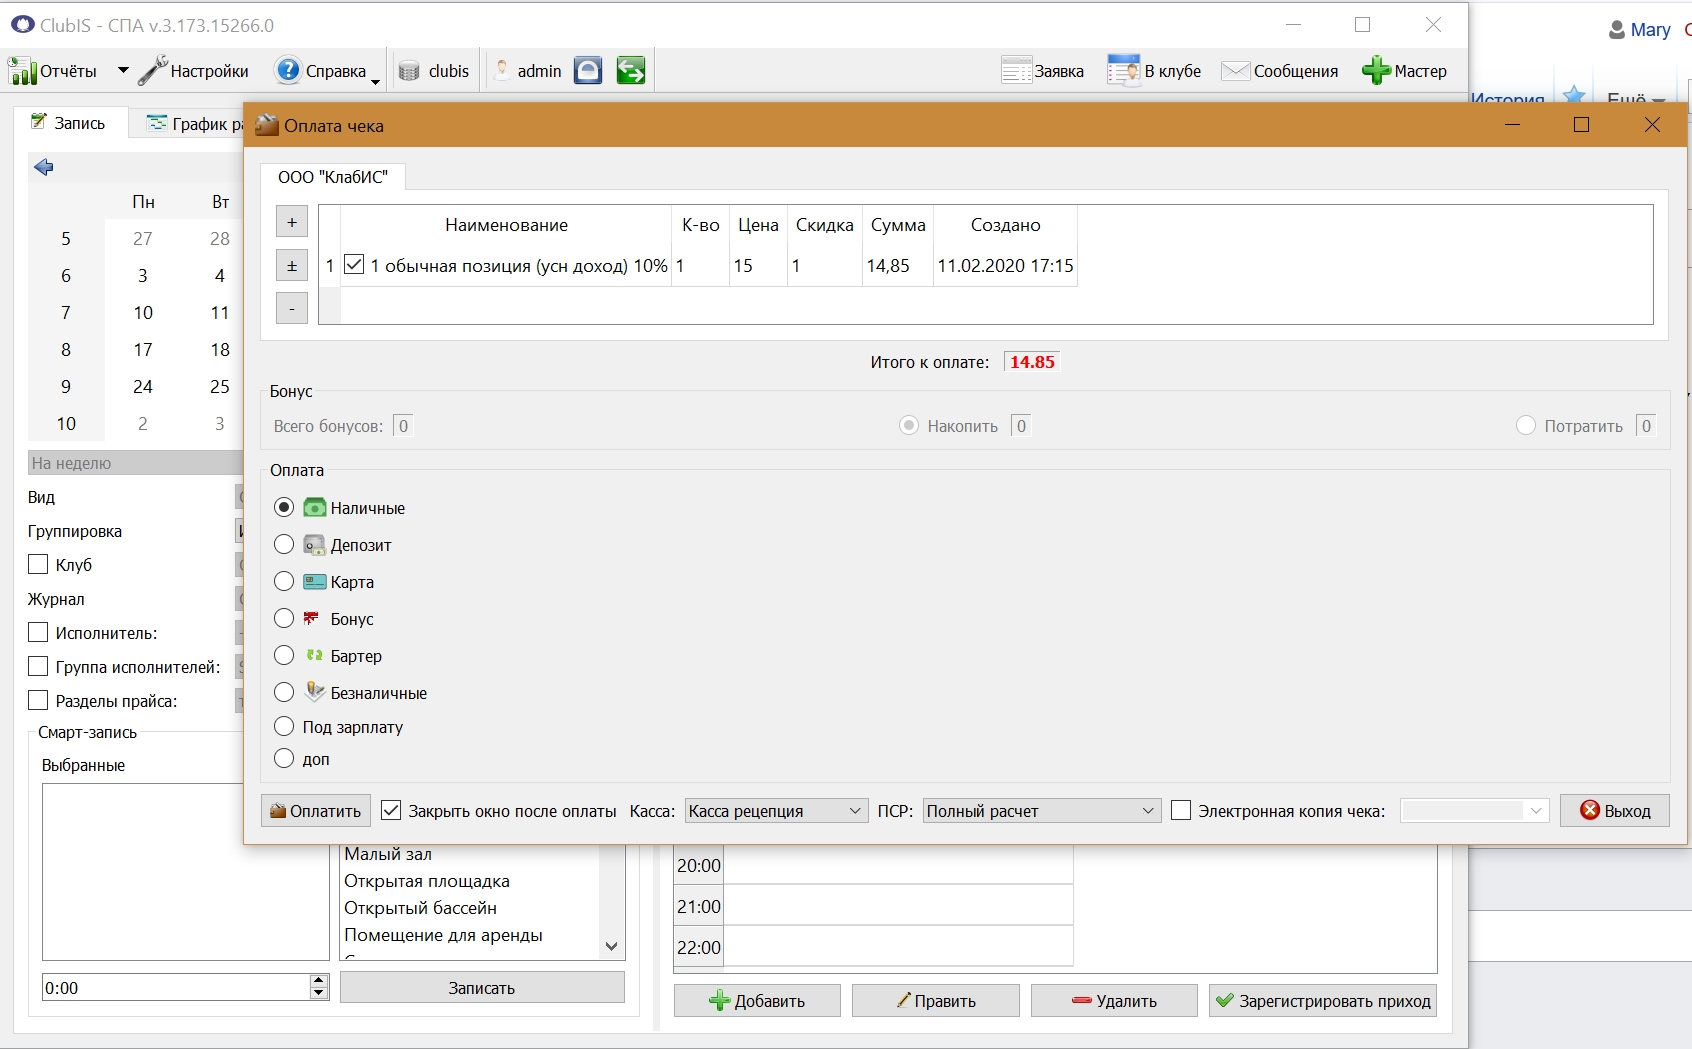Toggle Закрыть окно после оплаты checkbox
The width and height of the screenshot is (1692, 1049).
(392, 810)
